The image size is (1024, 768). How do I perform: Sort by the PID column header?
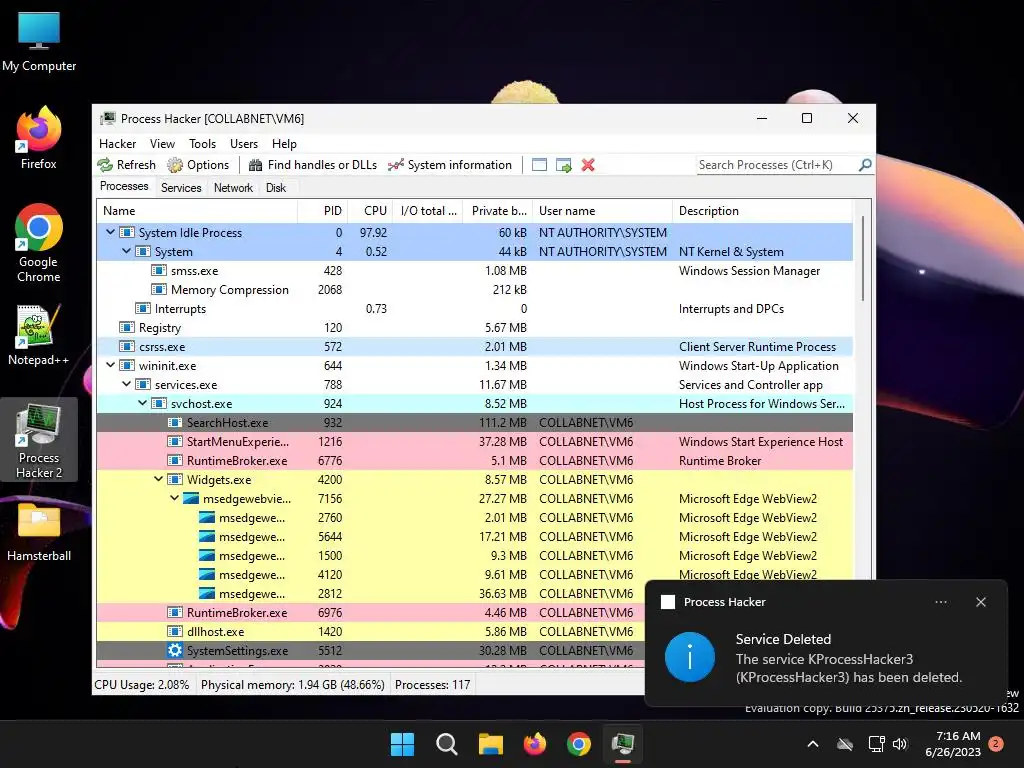[323, 211]
